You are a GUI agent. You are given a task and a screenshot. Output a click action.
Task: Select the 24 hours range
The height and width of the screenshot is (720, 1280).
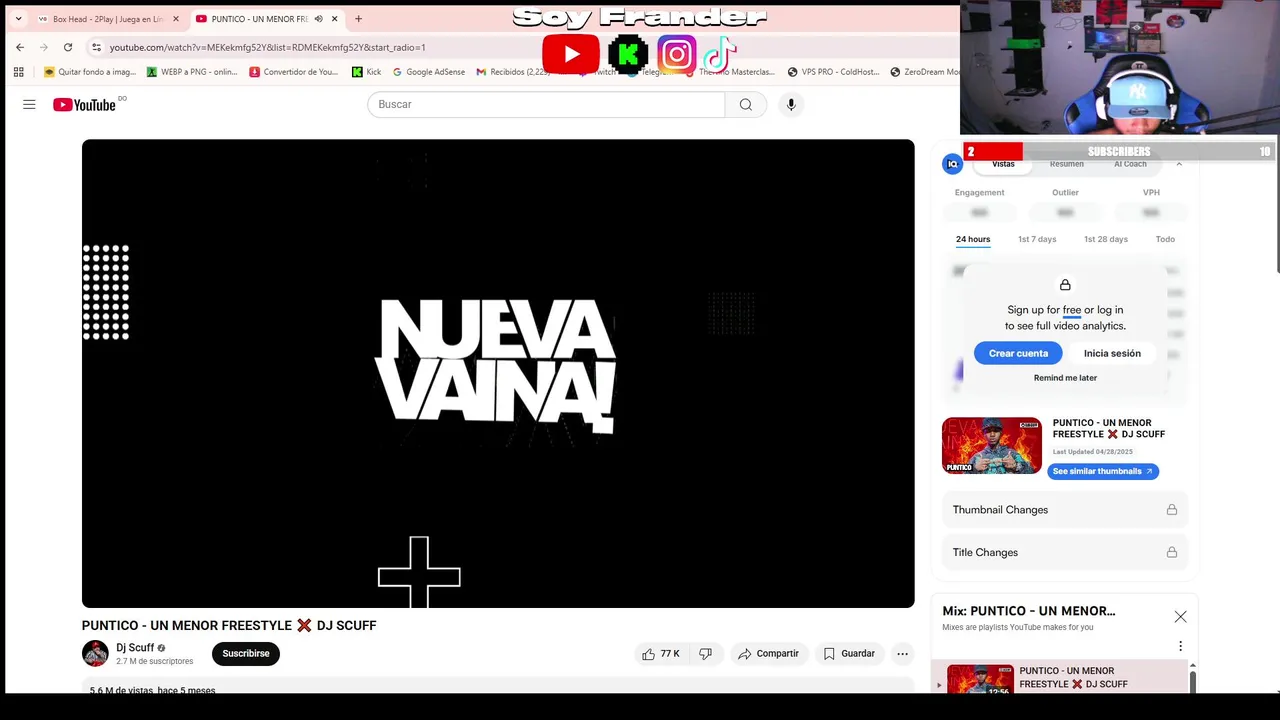(x=973, y=239)
